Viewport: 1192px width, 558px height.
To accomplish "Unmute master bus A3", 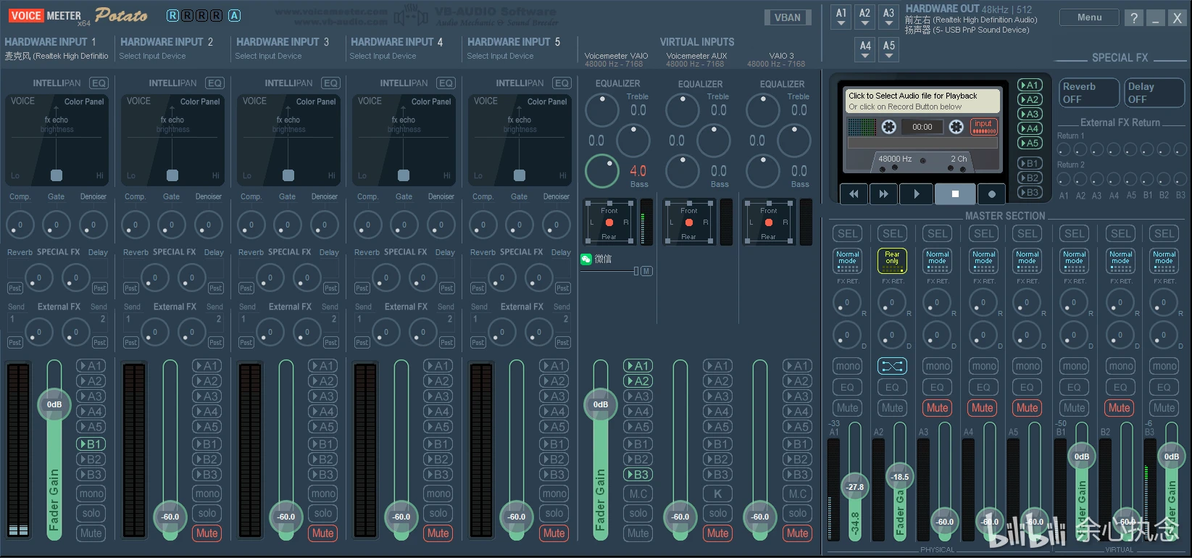I will (937, 407).
